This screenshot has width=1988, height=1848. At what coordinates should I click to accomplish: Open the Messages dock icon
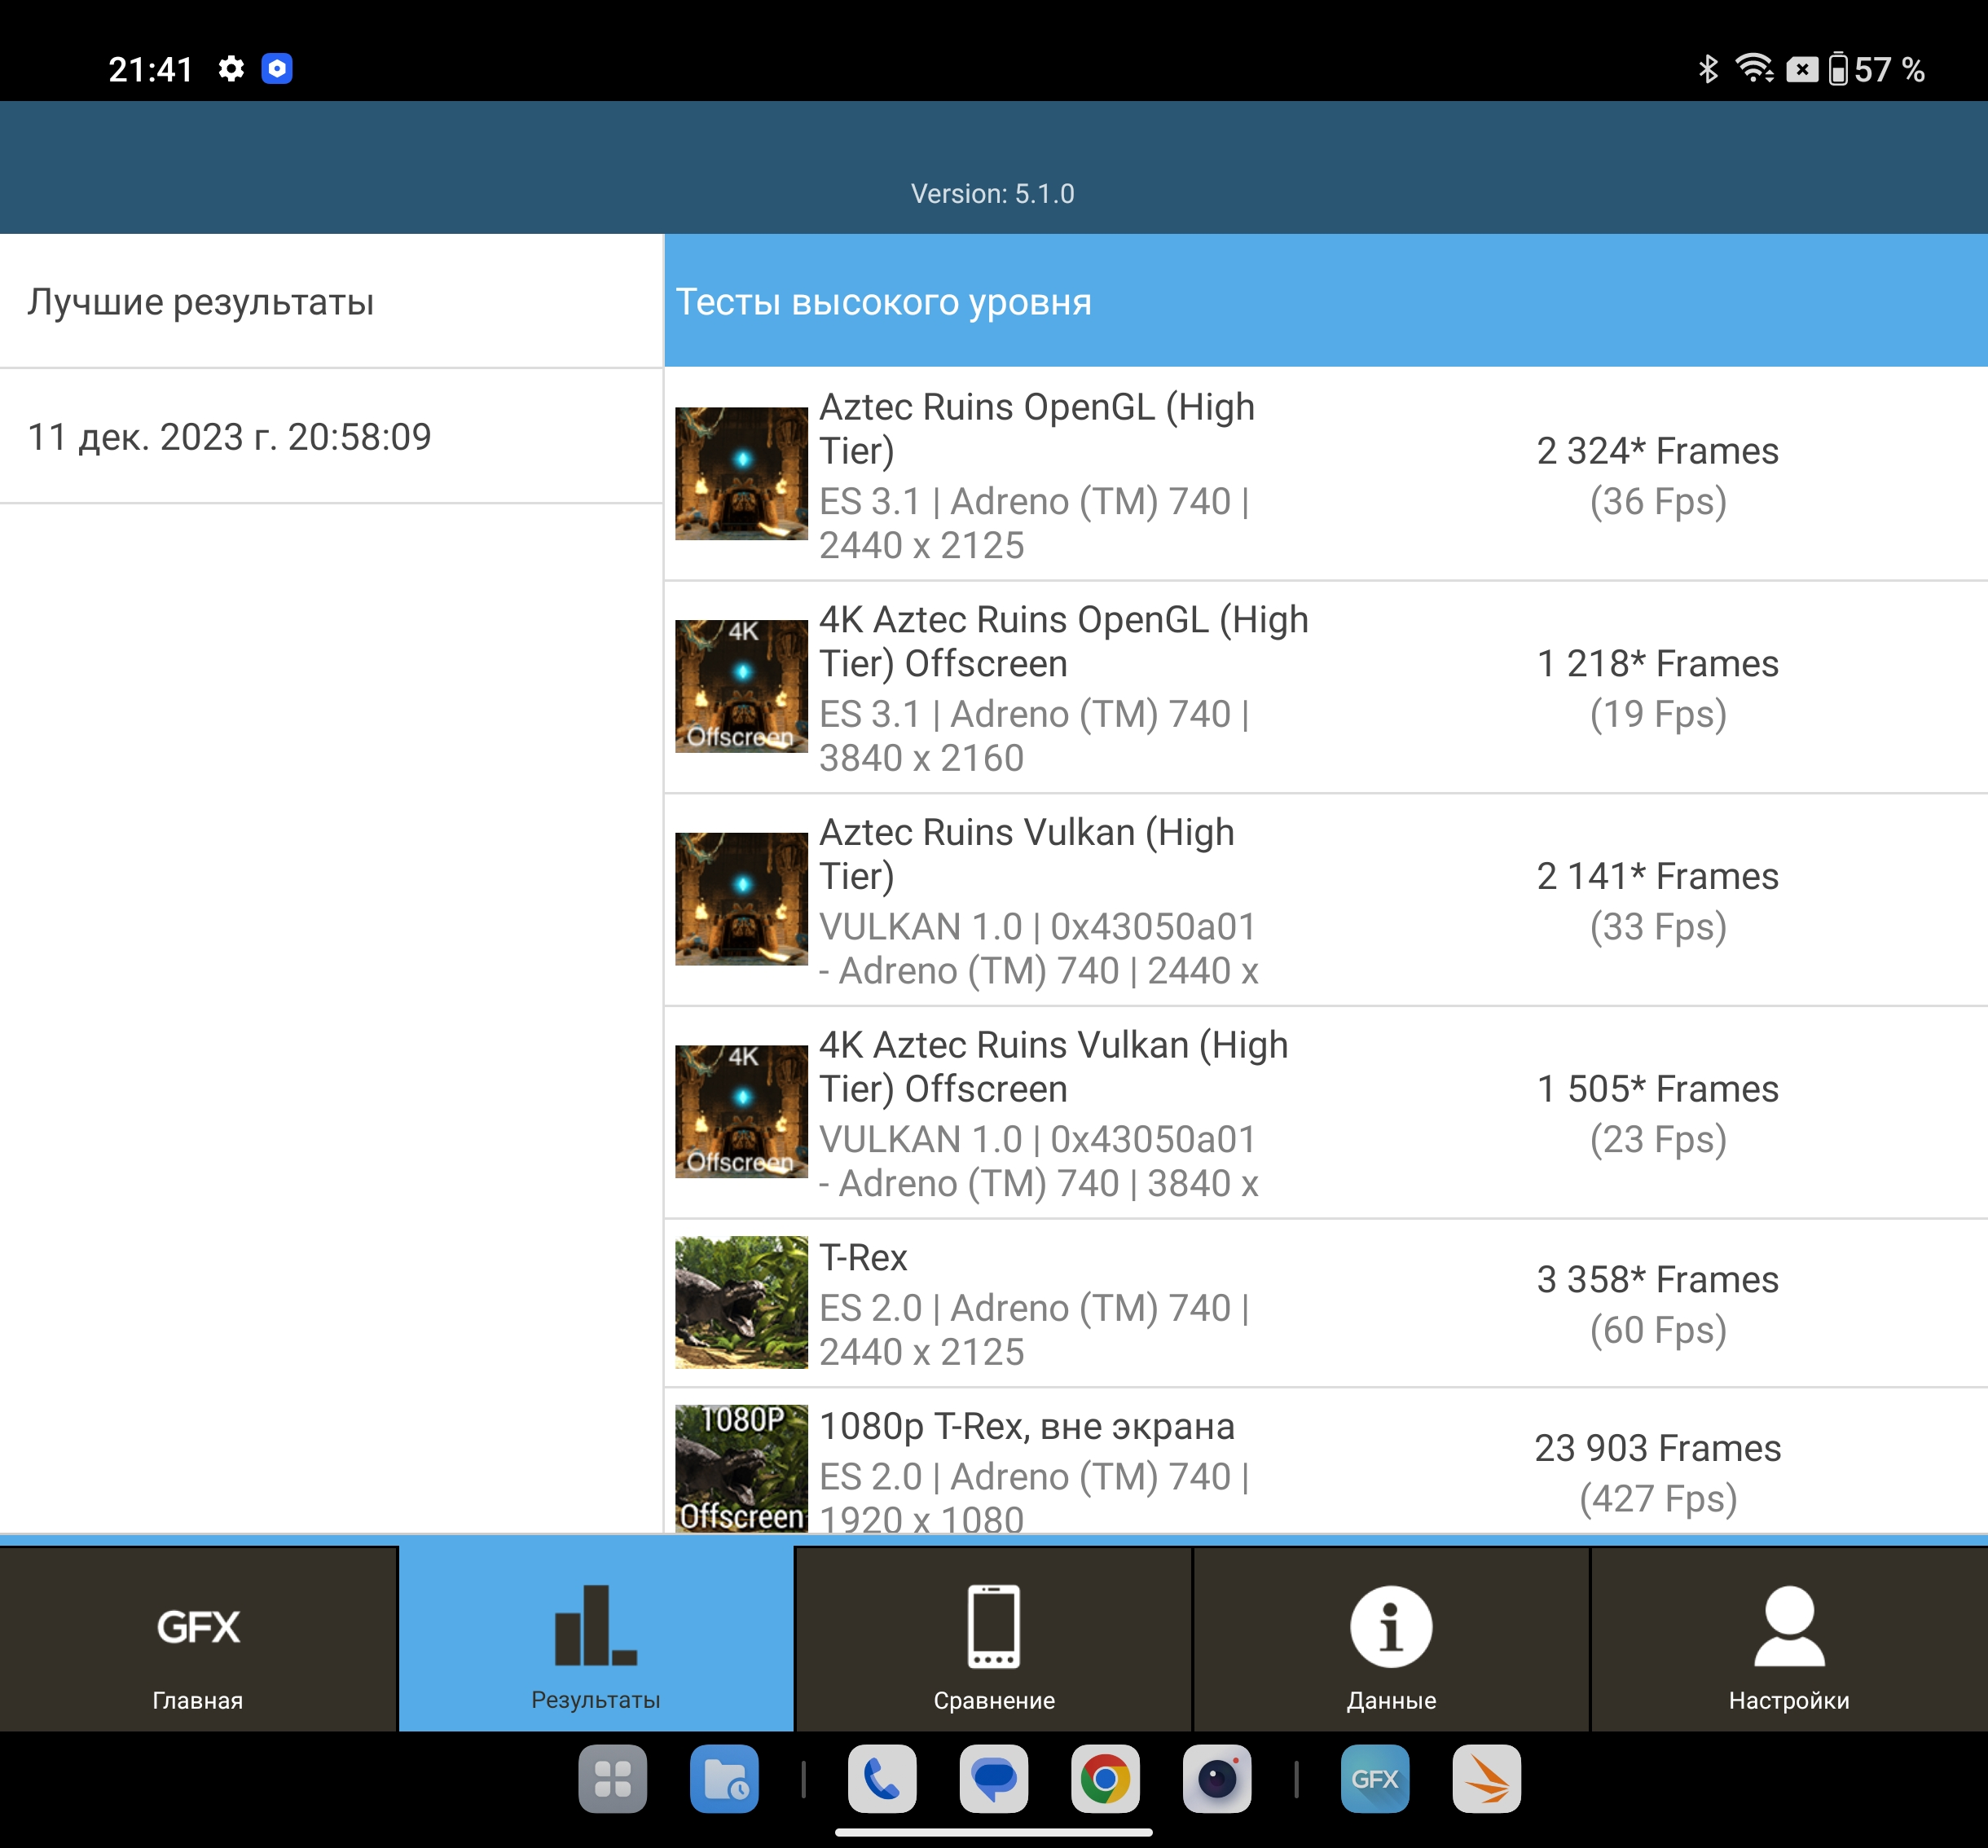994,1779
